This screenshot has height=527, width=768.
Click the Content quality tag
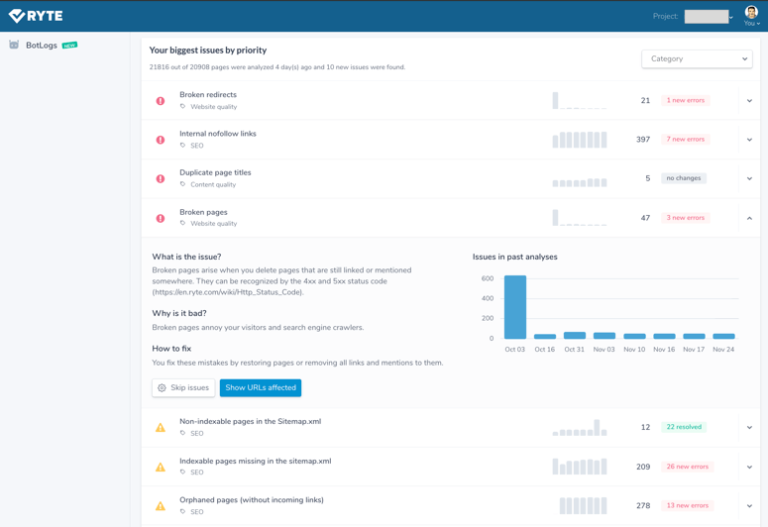tap(213, 185)
